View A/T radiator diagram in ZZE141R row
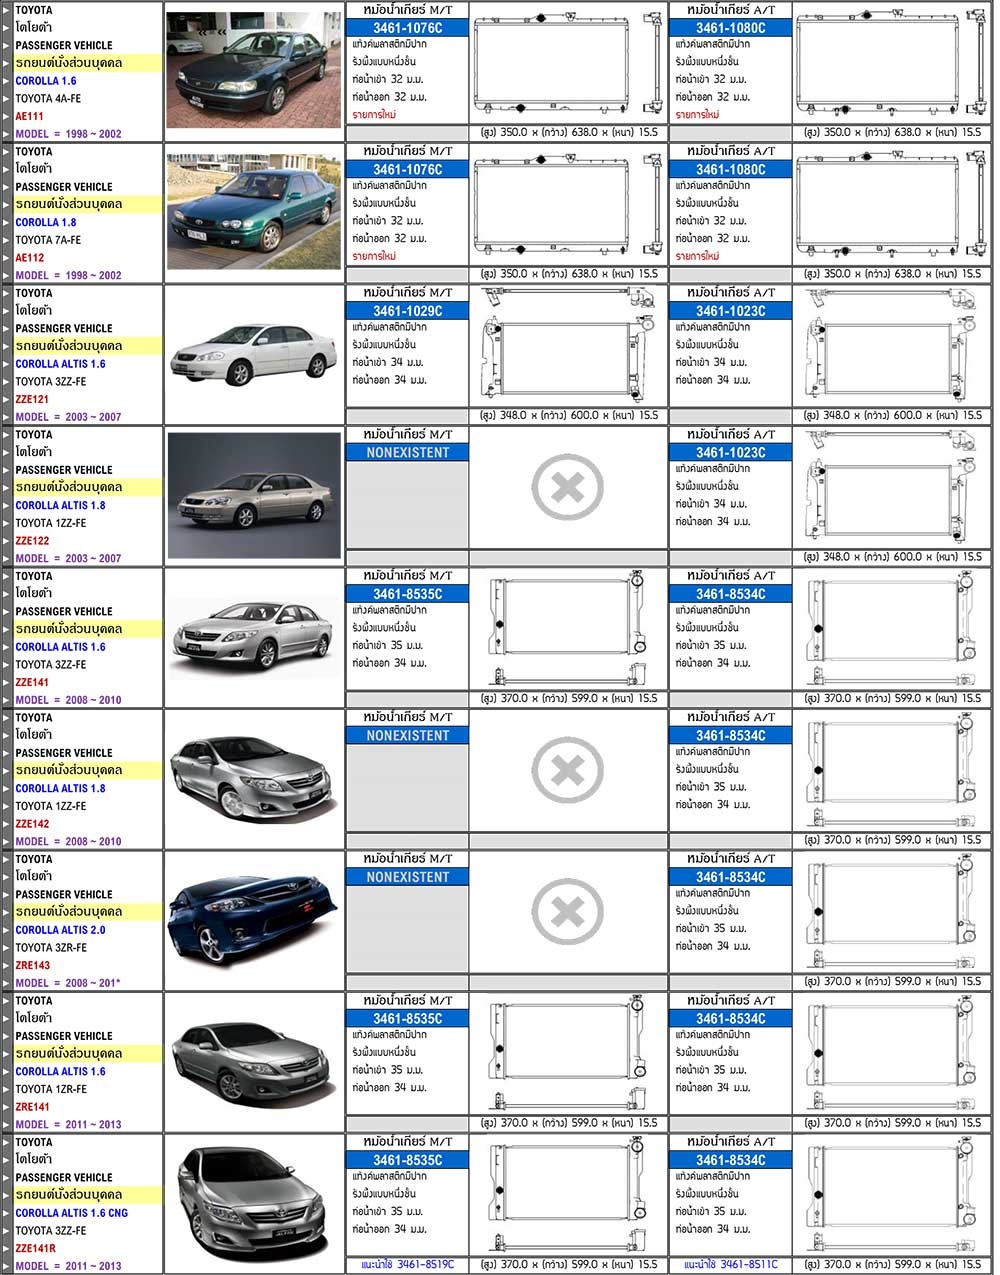The width and height of the screenshot is (1000, 1275). click(x=891, y=1196)
